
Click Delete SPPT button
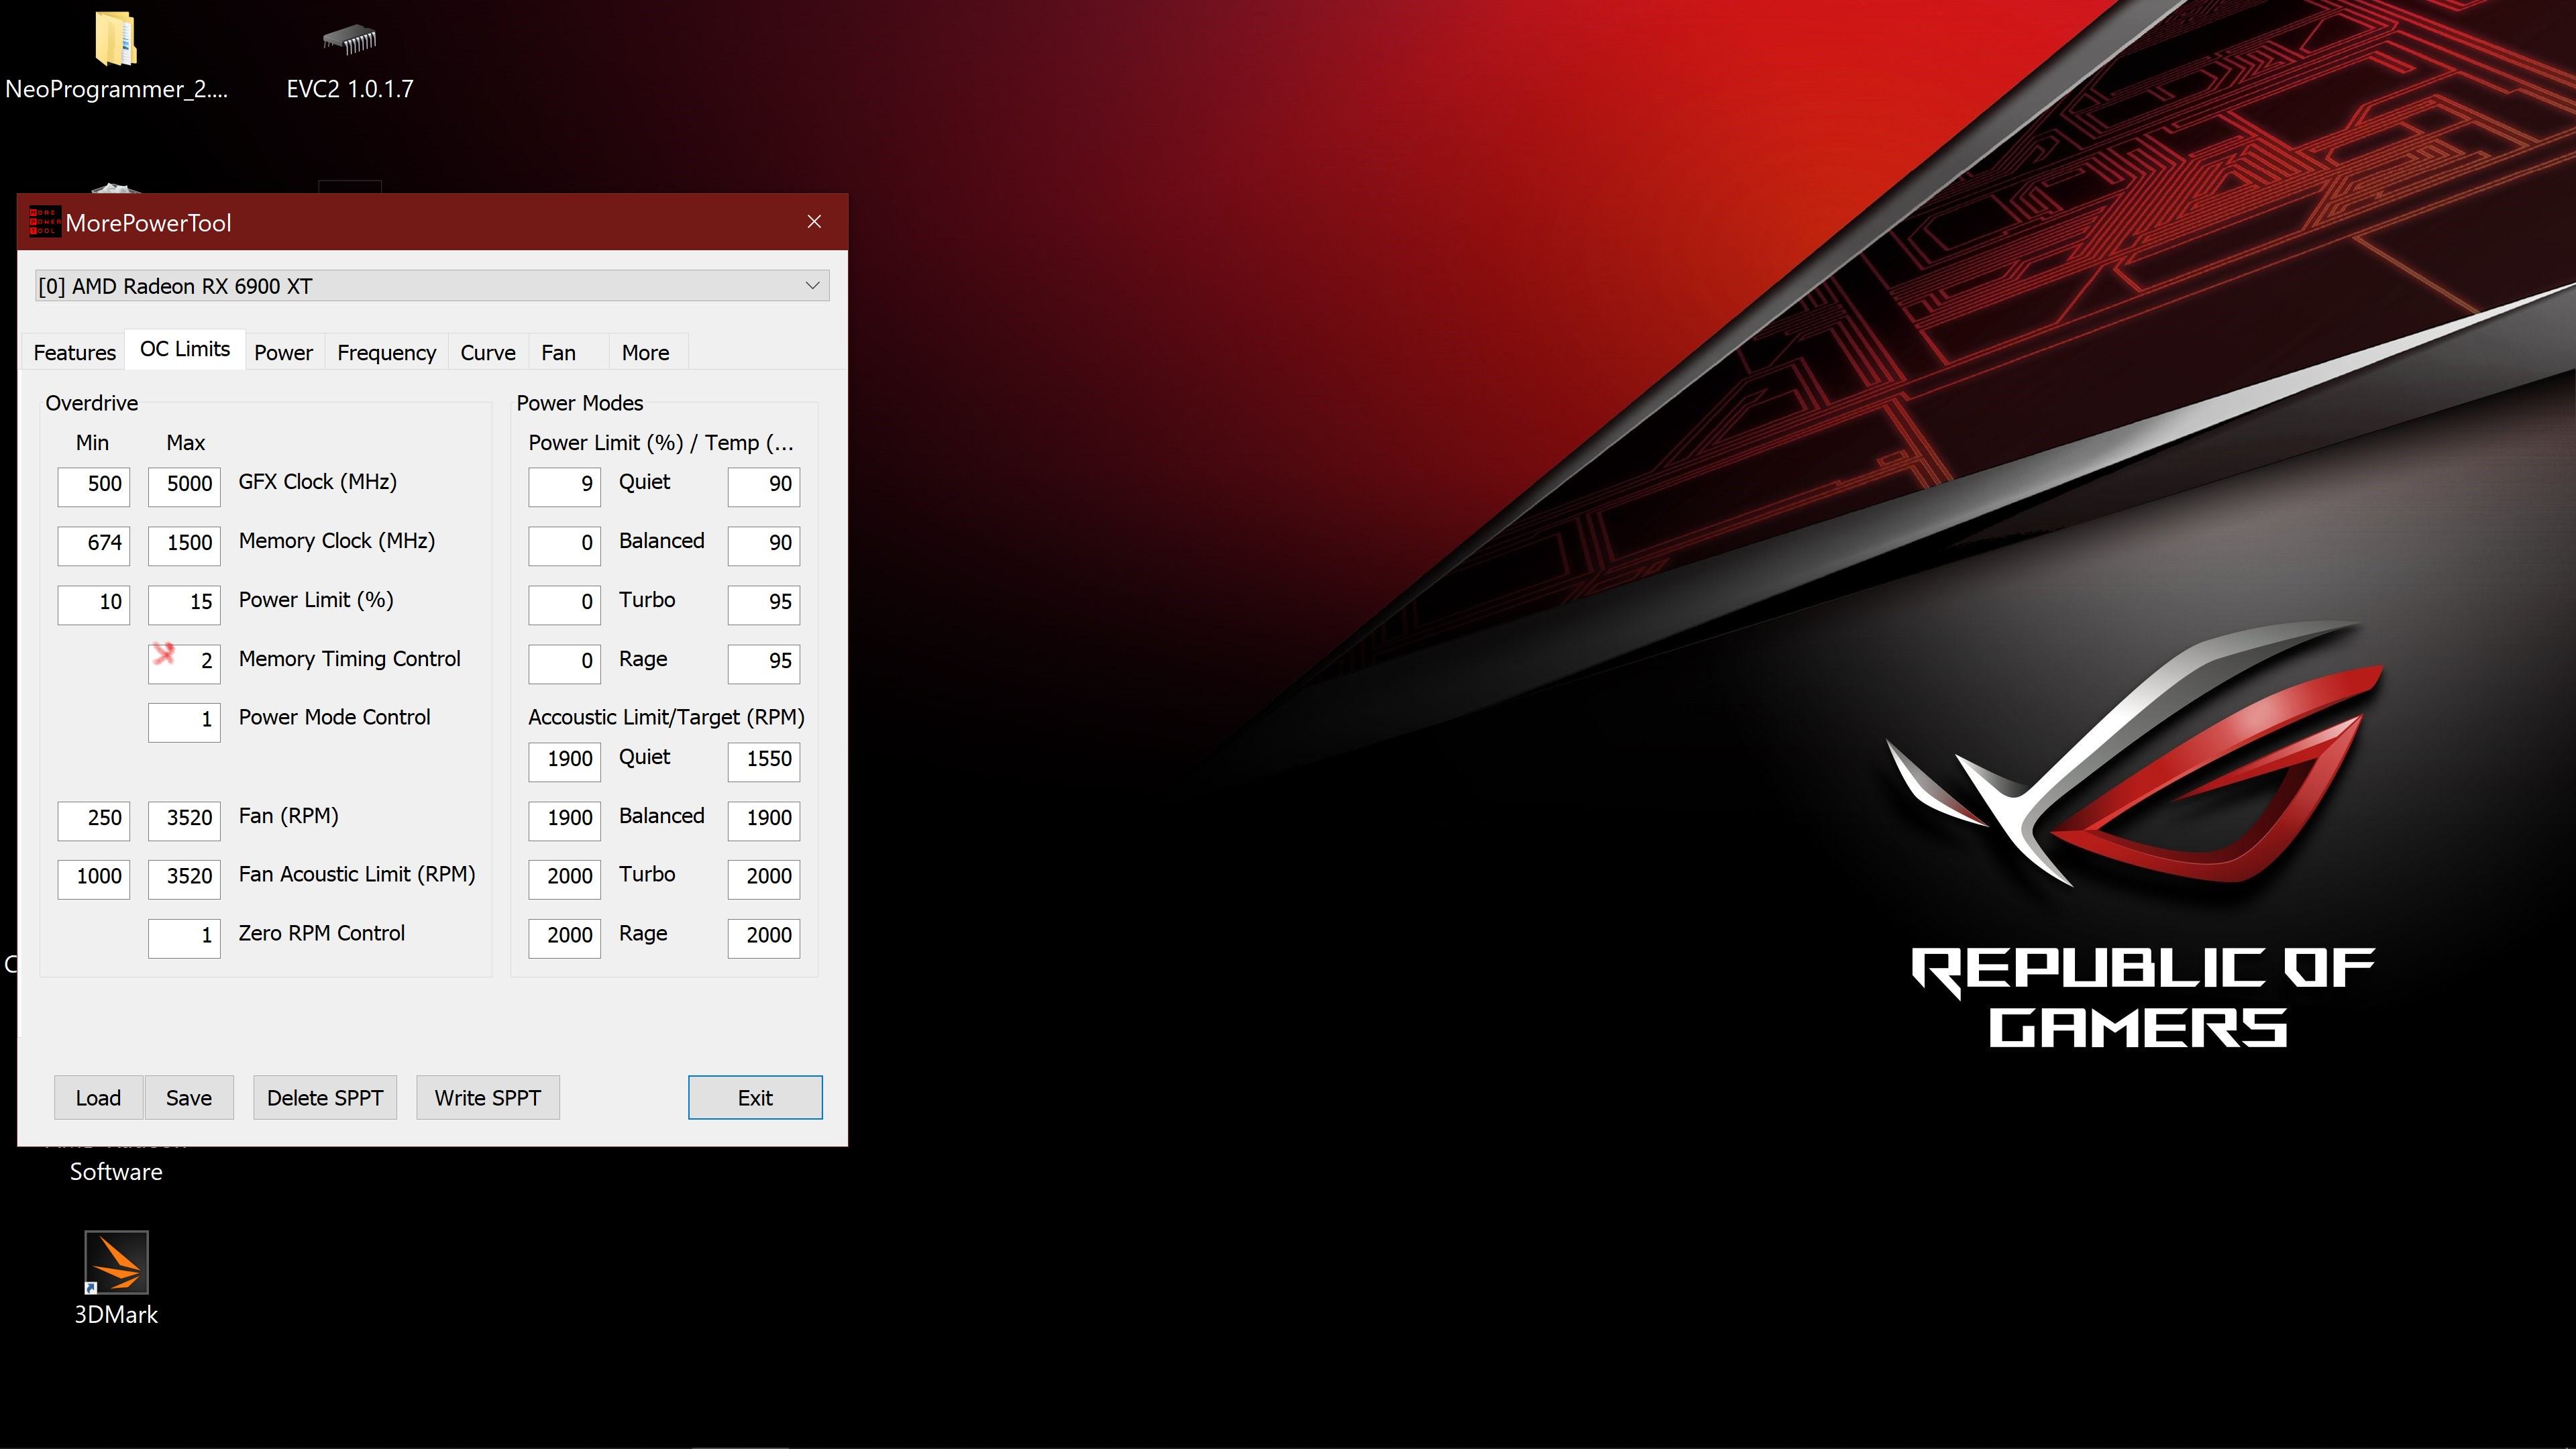click(325, 1098)
